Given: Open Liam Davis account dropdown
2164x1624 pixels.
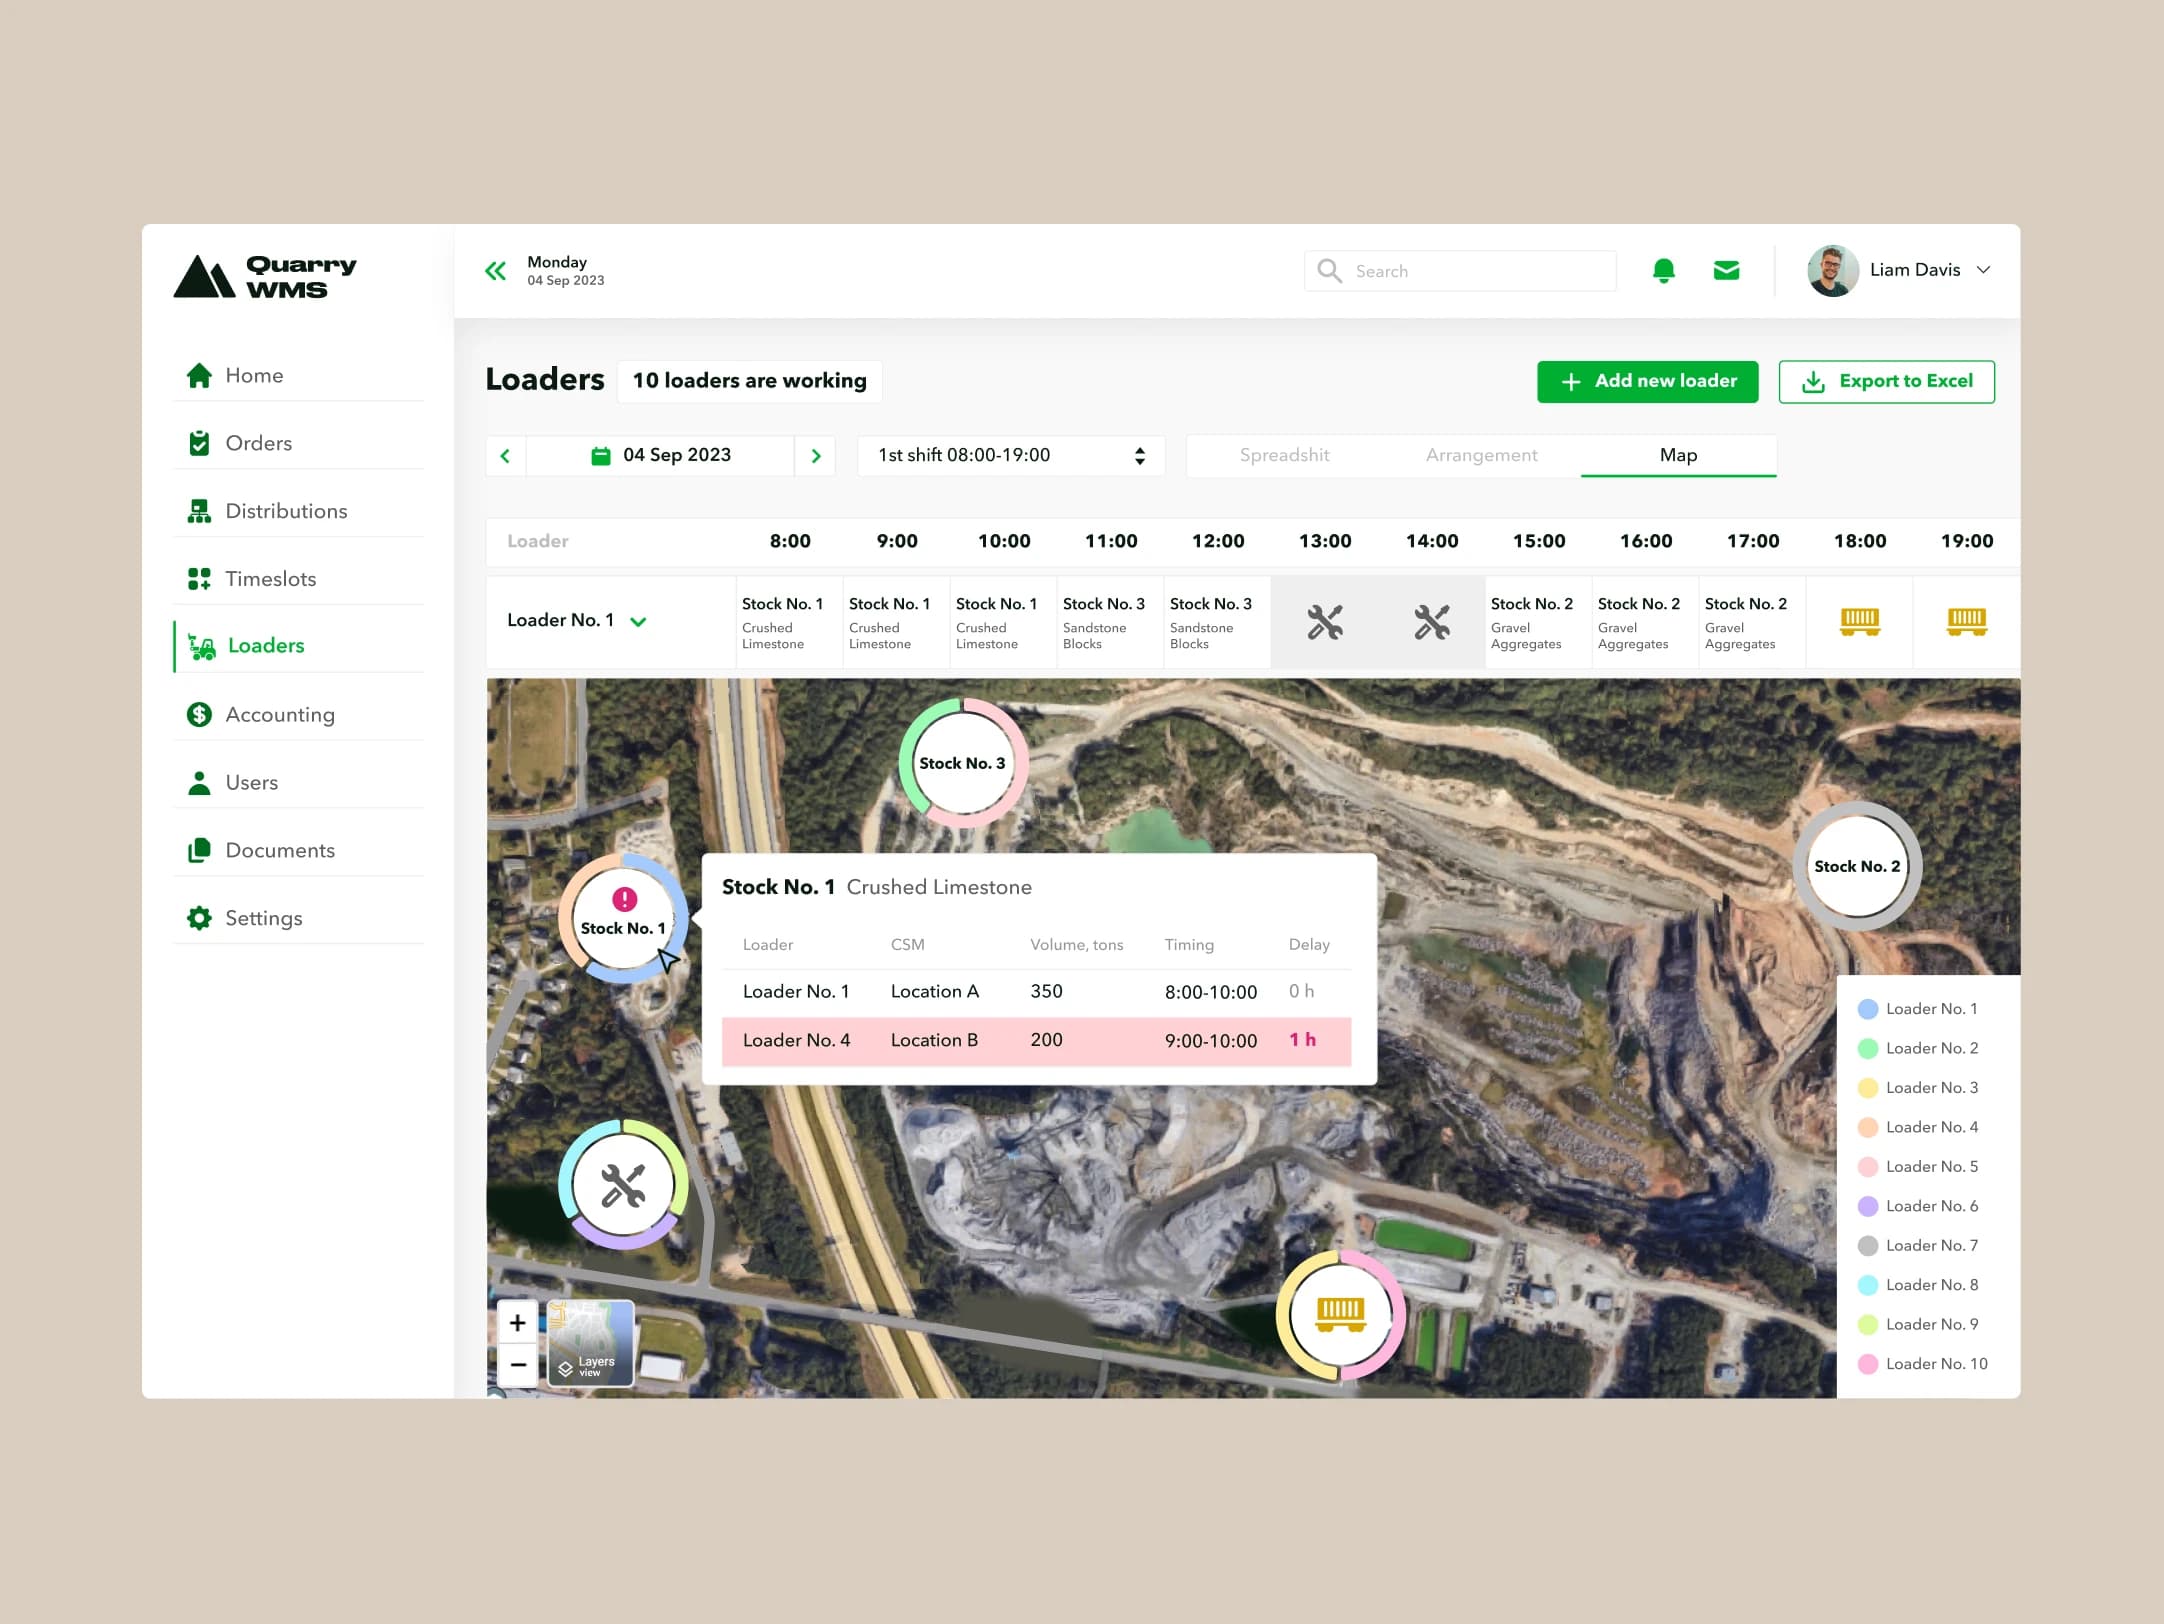Looking at the screenshot, I should point(1983,270).
